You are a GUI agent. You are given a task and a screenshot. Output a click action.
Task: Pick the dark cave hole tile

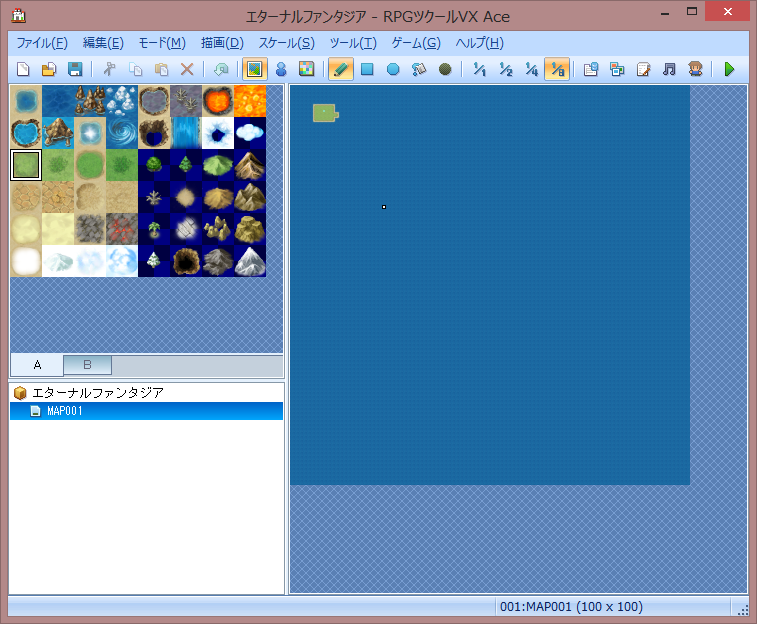(186, 261)
